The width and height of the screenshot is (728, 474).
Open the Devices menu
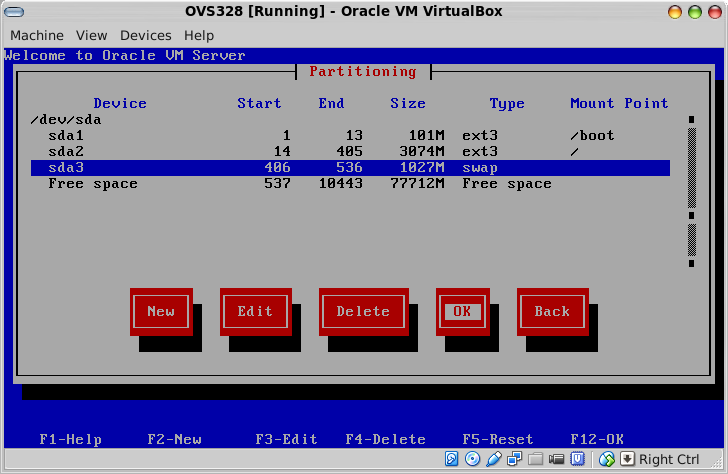(x=145, y=35)
